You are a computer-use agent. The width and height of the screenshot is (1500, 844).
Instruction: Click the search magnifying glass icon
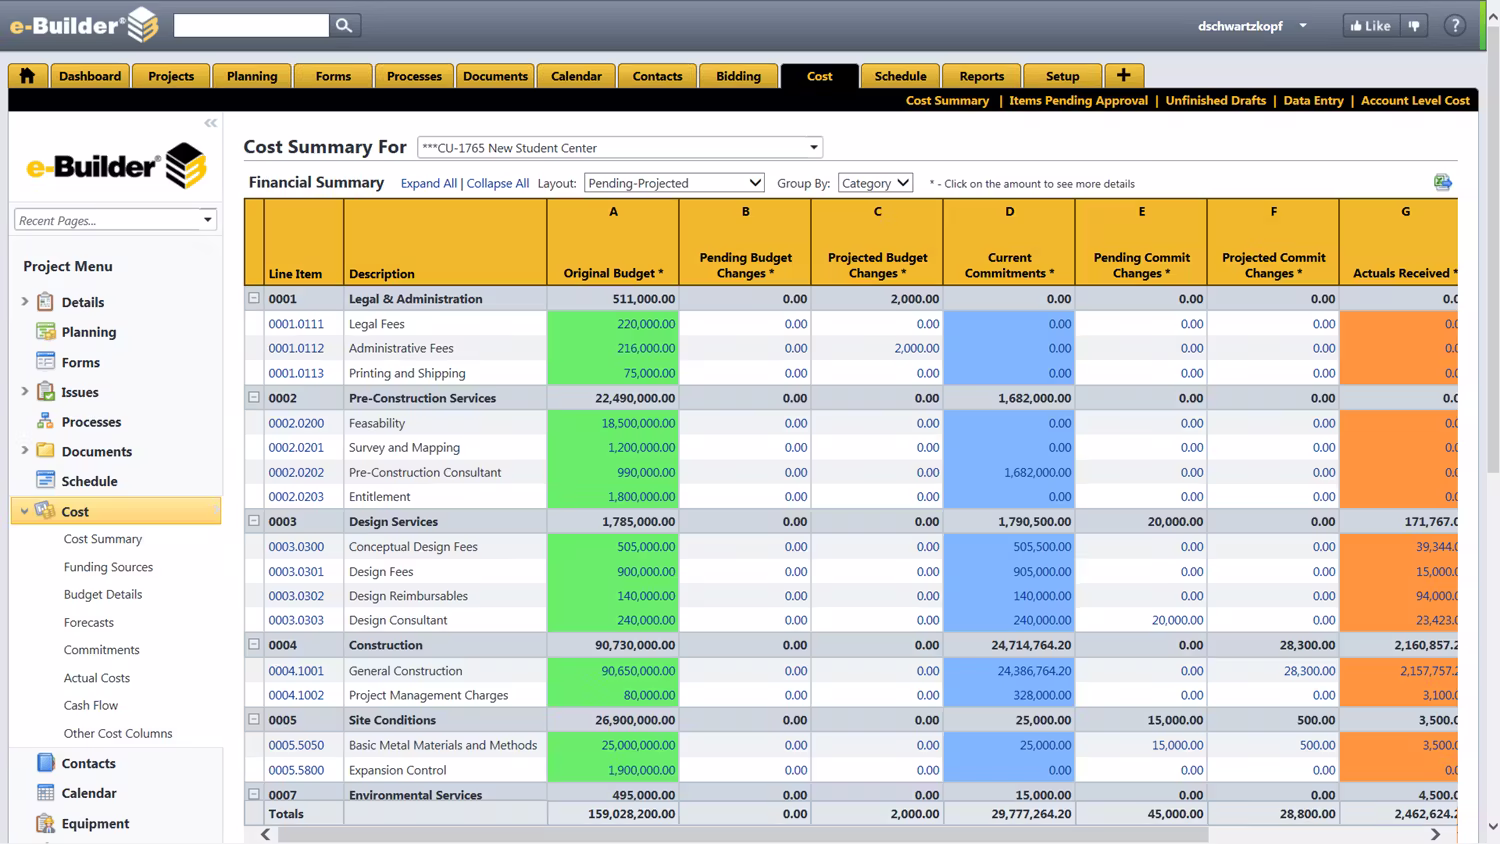point(344,24)
